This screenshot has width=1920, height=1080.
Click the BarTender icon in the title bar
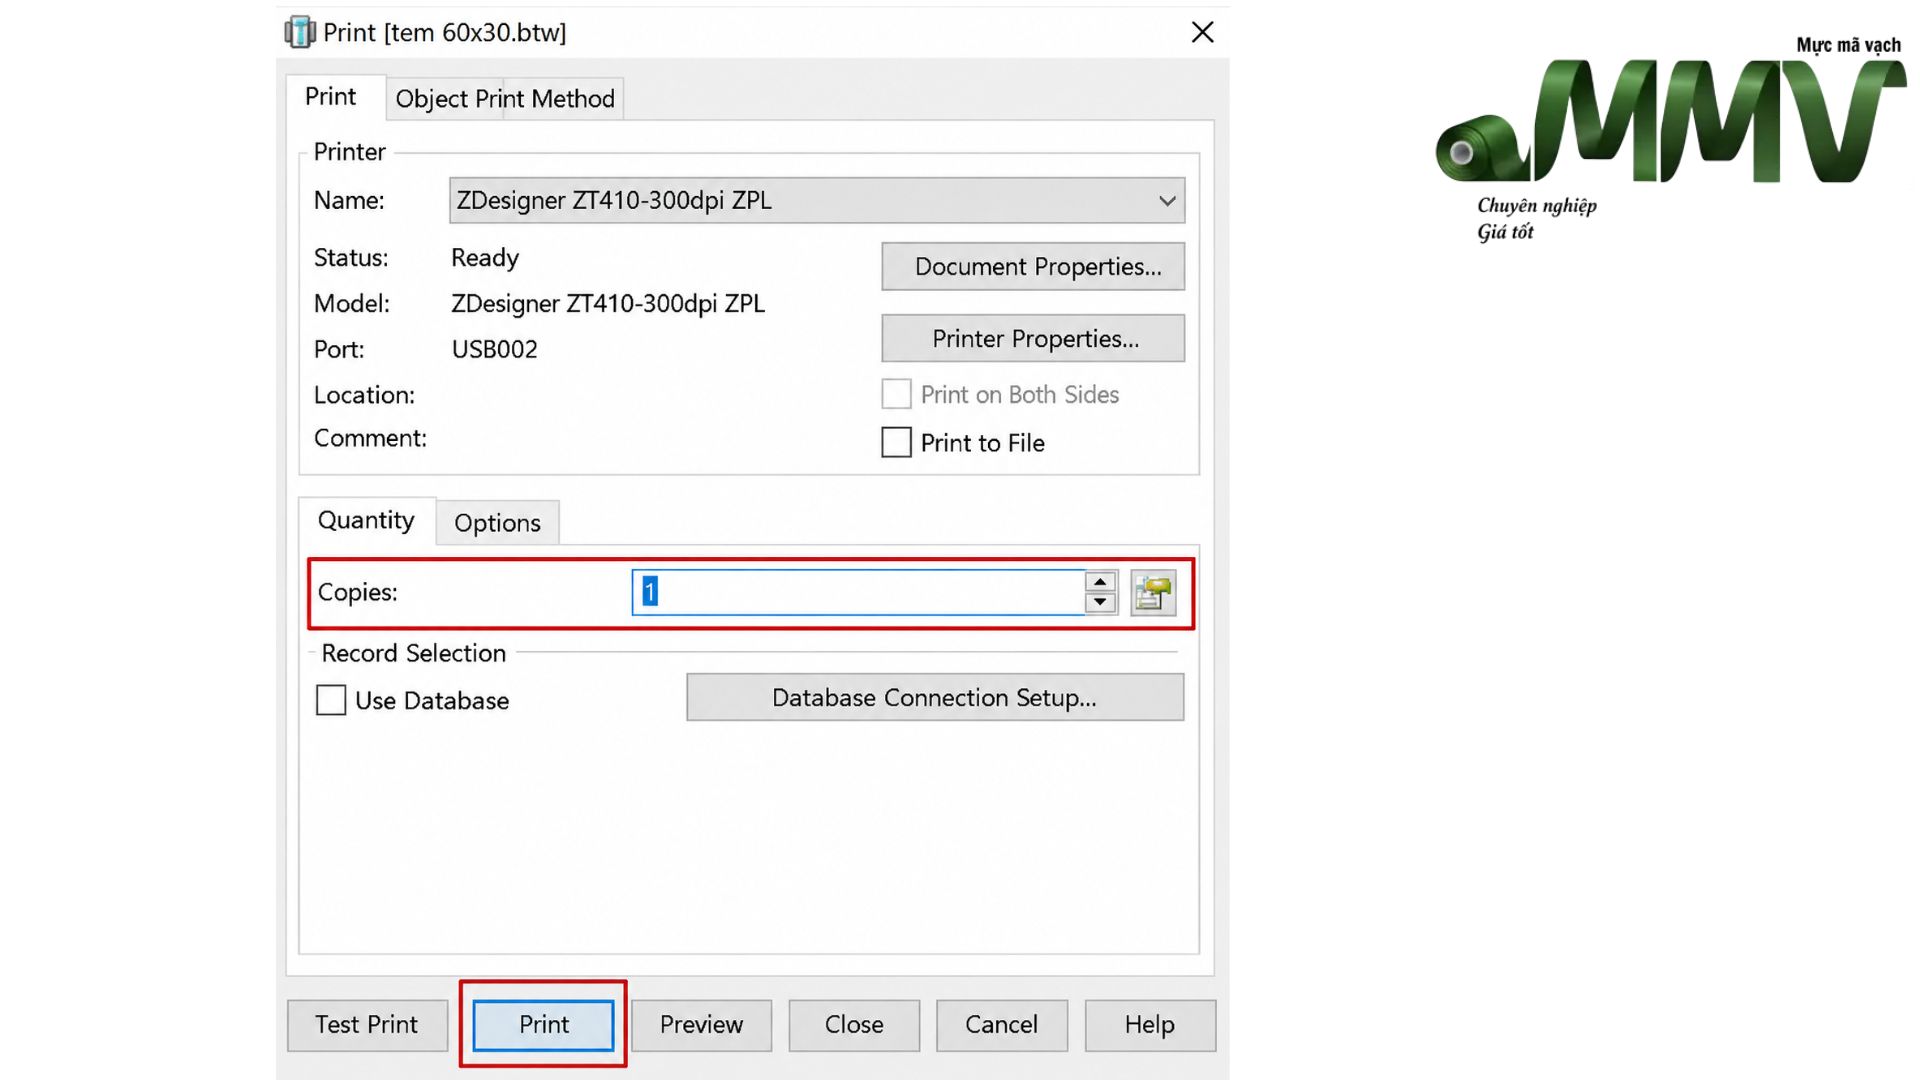coord(299,32)
